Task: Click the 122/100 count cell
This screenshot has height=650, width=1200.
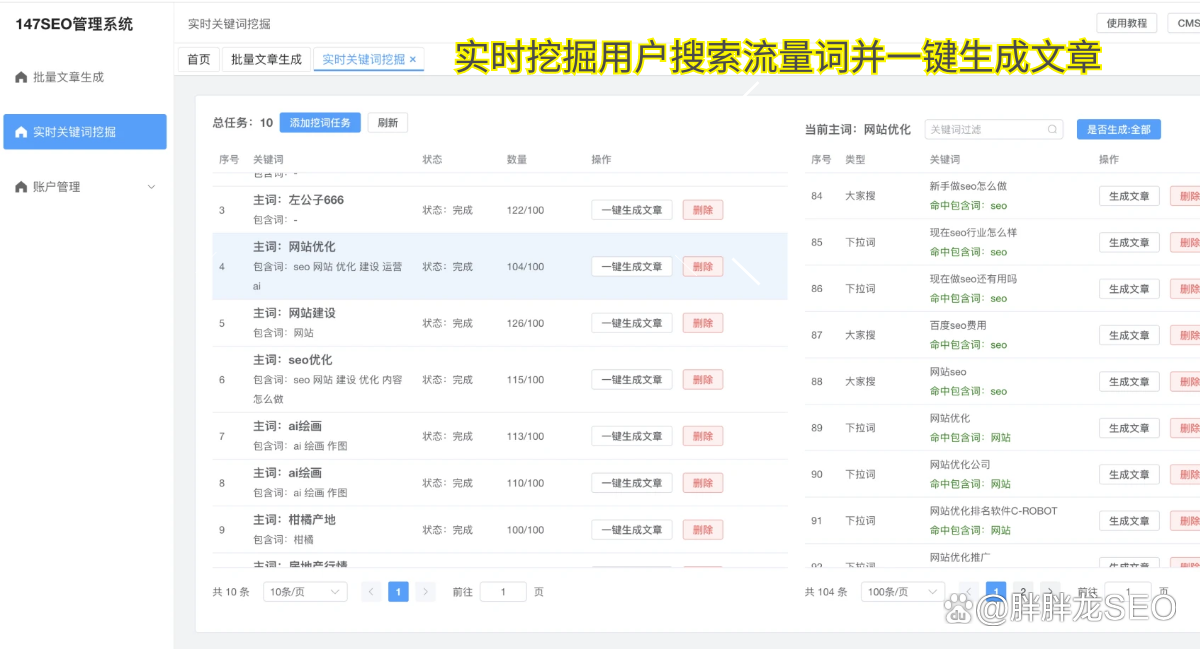Action: pyautogui.click(x=526, y=210)
